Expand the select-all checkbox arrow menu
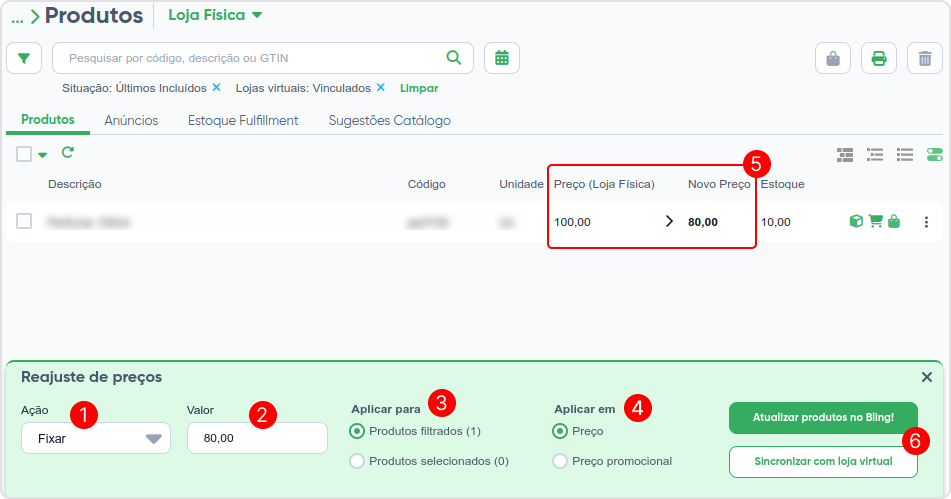 click(42, 155)
